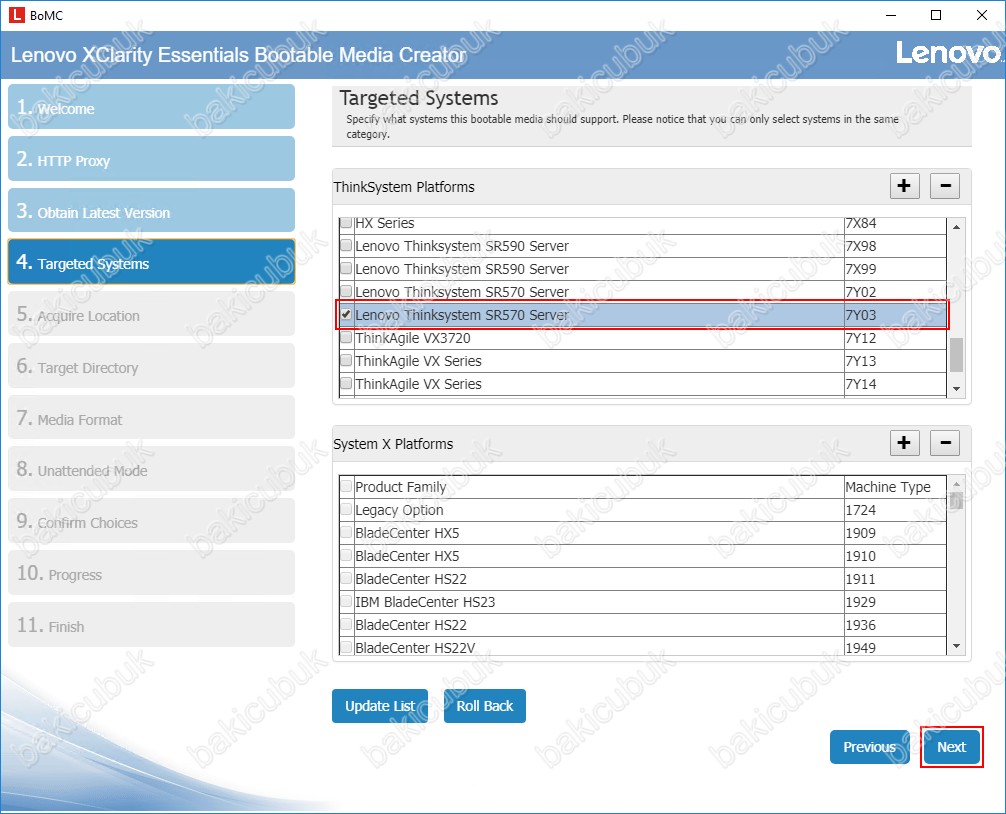Click the BoMC app icon in title bar
Viewport: 1006px width, 814px height.
[17, 15]
